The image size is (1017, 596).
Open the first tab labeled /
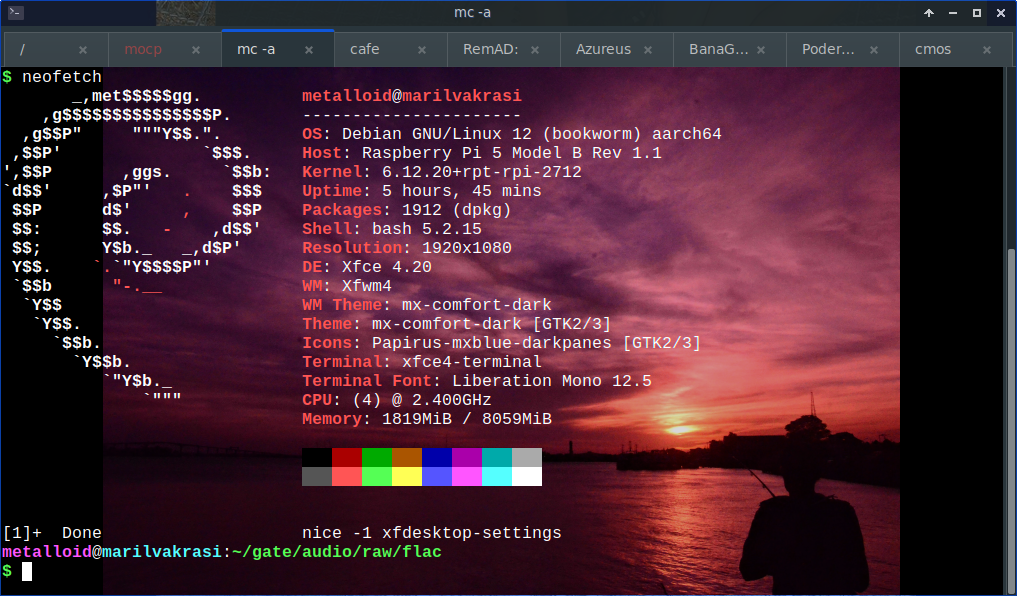23,49
